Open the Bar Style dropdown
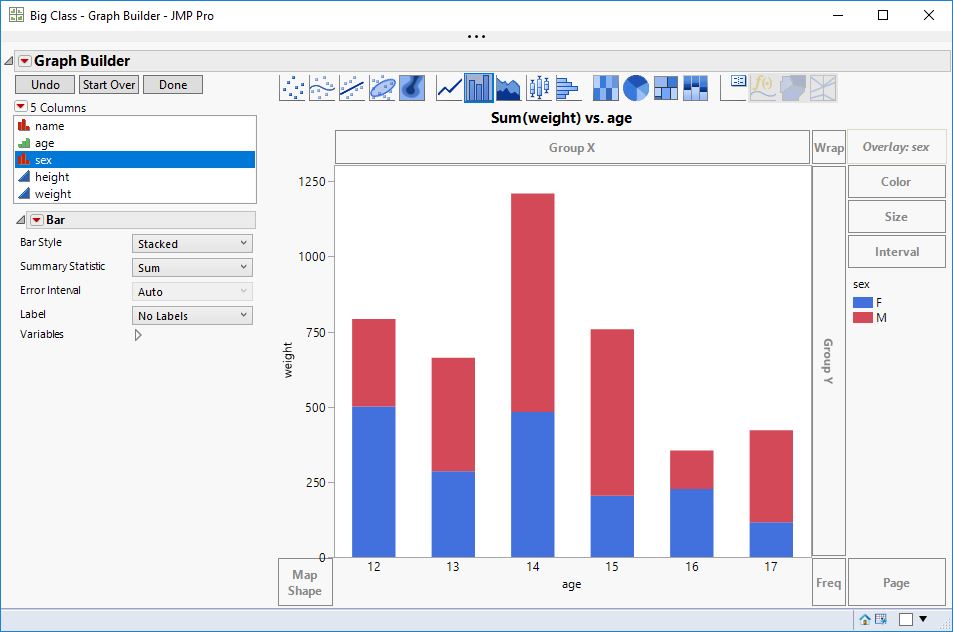The height and width of the screenshot is (632, 953). coord(191,242)
